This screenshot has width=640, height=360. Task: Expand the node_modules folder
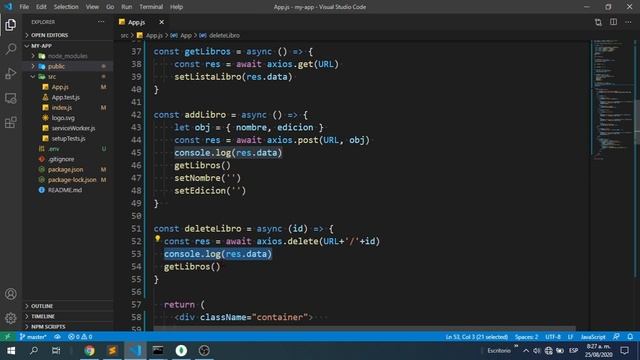68,56
